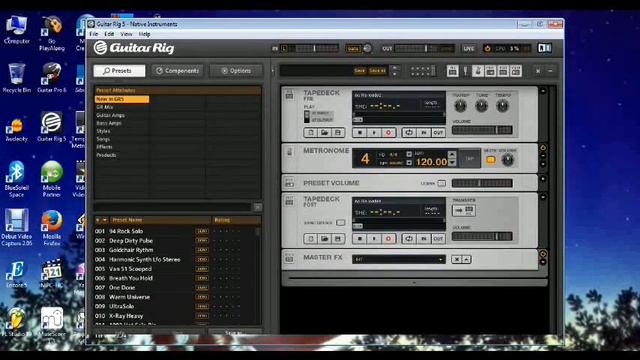
Task: Increase the metronome BPM with up arrow
Action: point(452,155)
